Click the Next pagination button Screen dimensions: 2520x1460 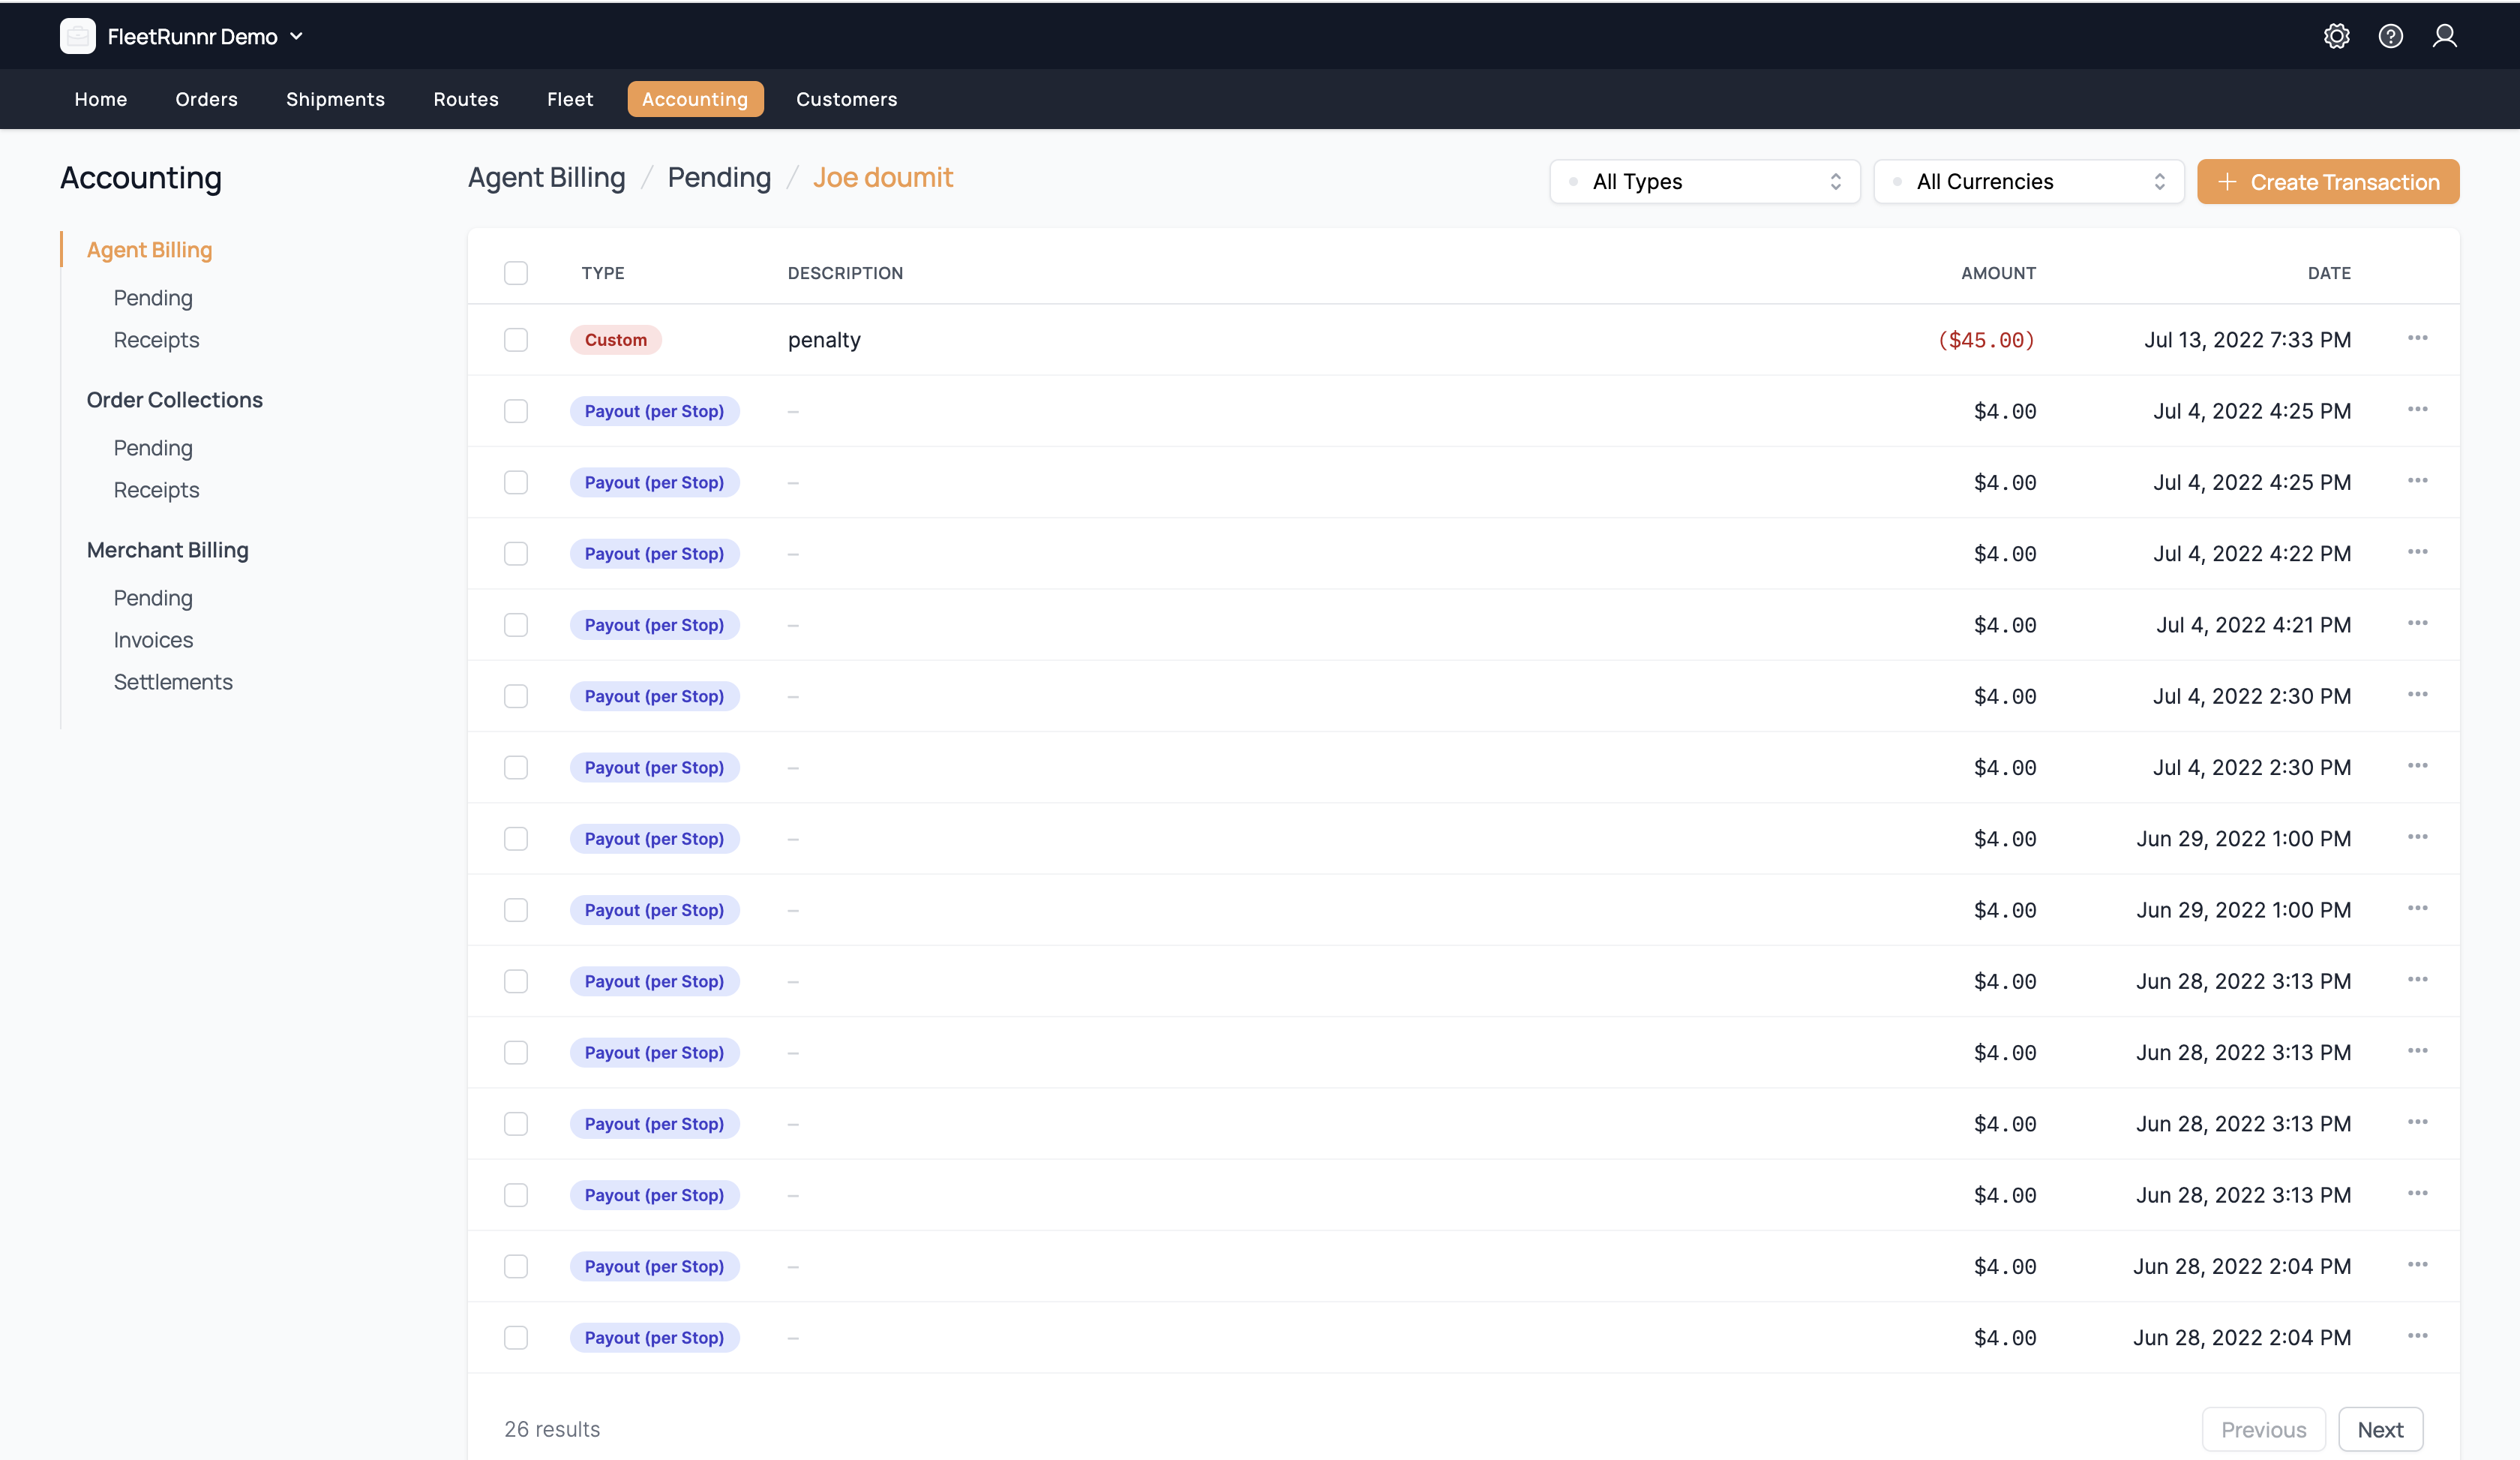pyautogui.click(x=2381, y=1429)
